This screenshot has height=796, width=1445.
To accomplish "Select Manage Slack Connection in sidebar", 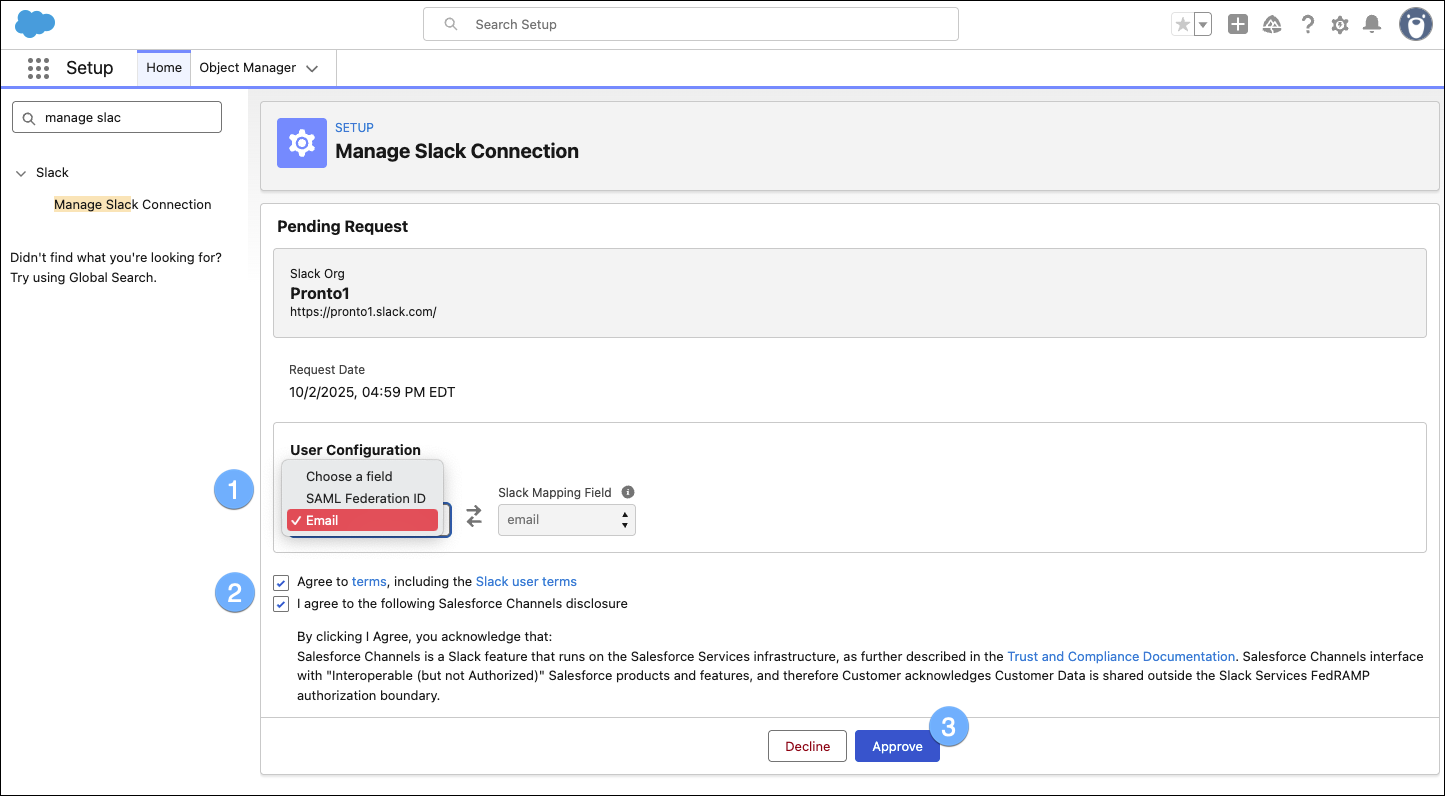I will point(132,204).
